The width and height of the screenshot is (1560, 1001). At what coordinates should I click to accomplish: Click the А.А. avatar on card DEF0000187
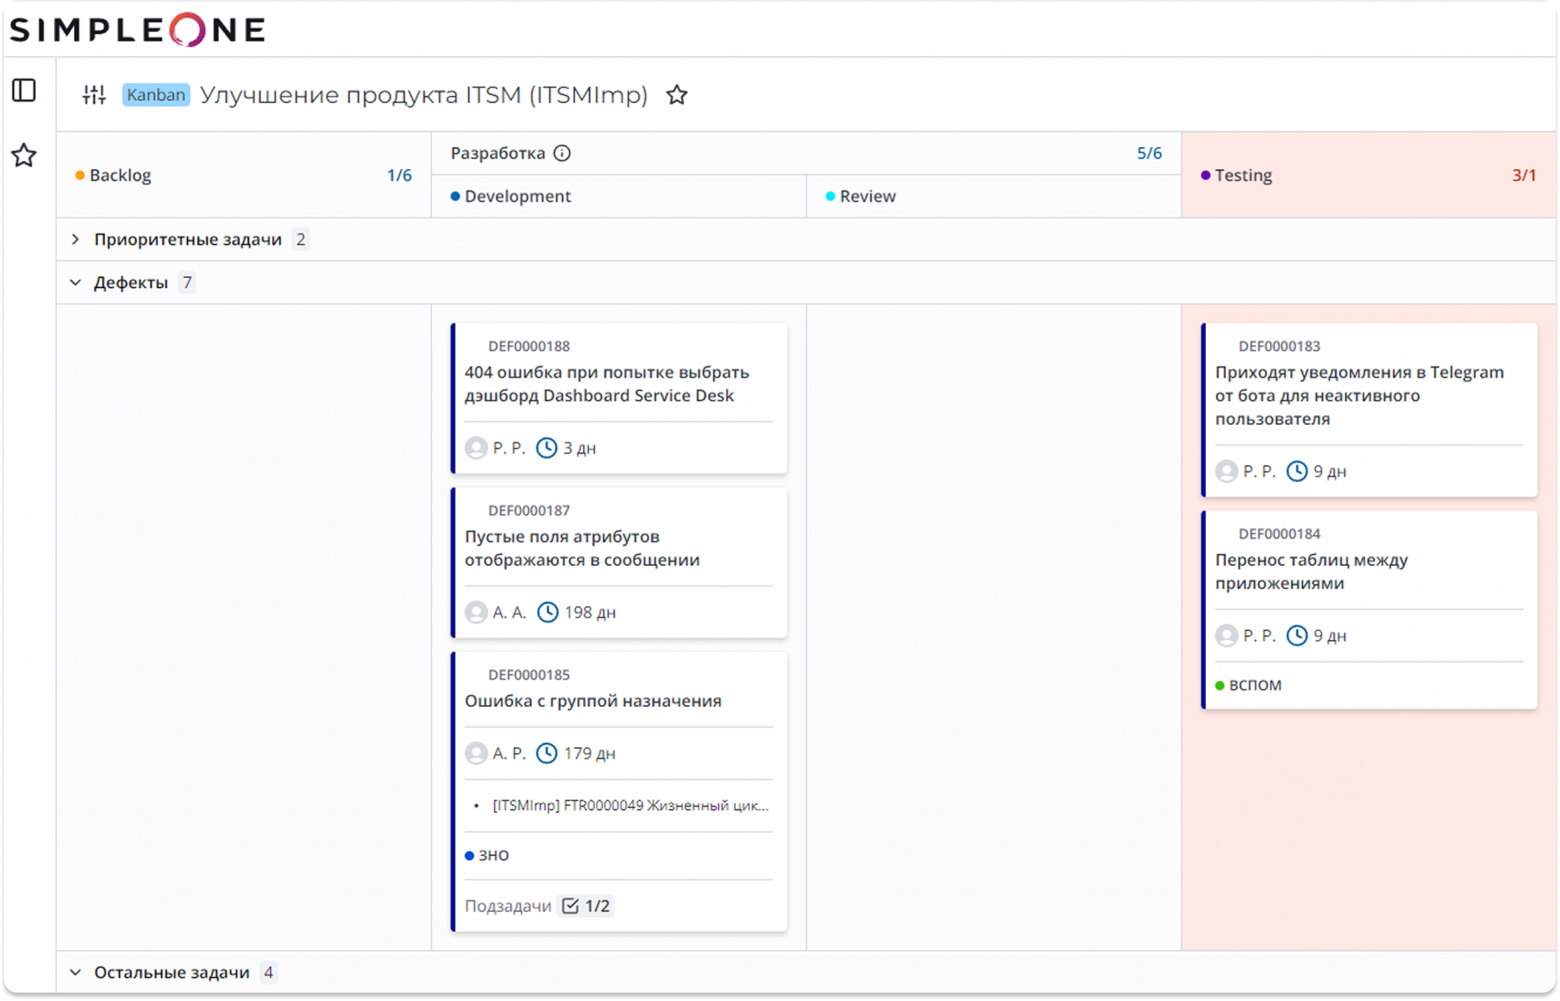[475, 612]
